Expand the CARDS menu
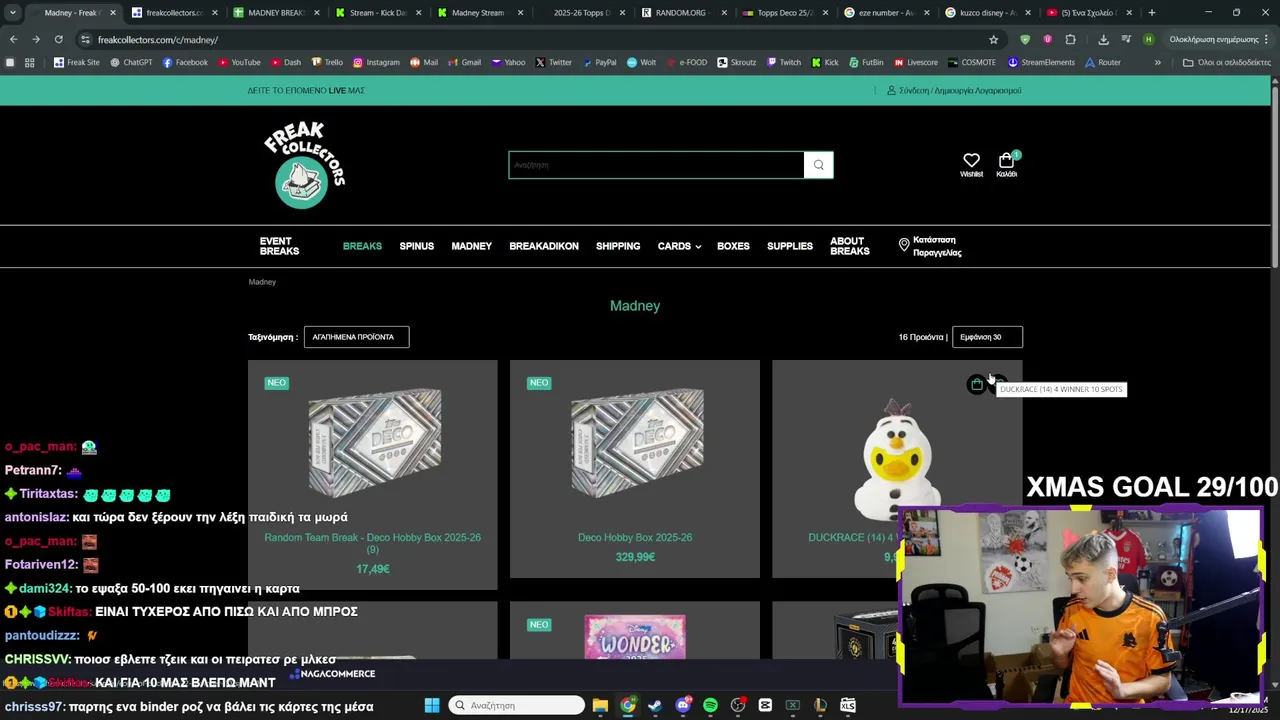This screenshot has height=720, width=1280. pos(679,246)
